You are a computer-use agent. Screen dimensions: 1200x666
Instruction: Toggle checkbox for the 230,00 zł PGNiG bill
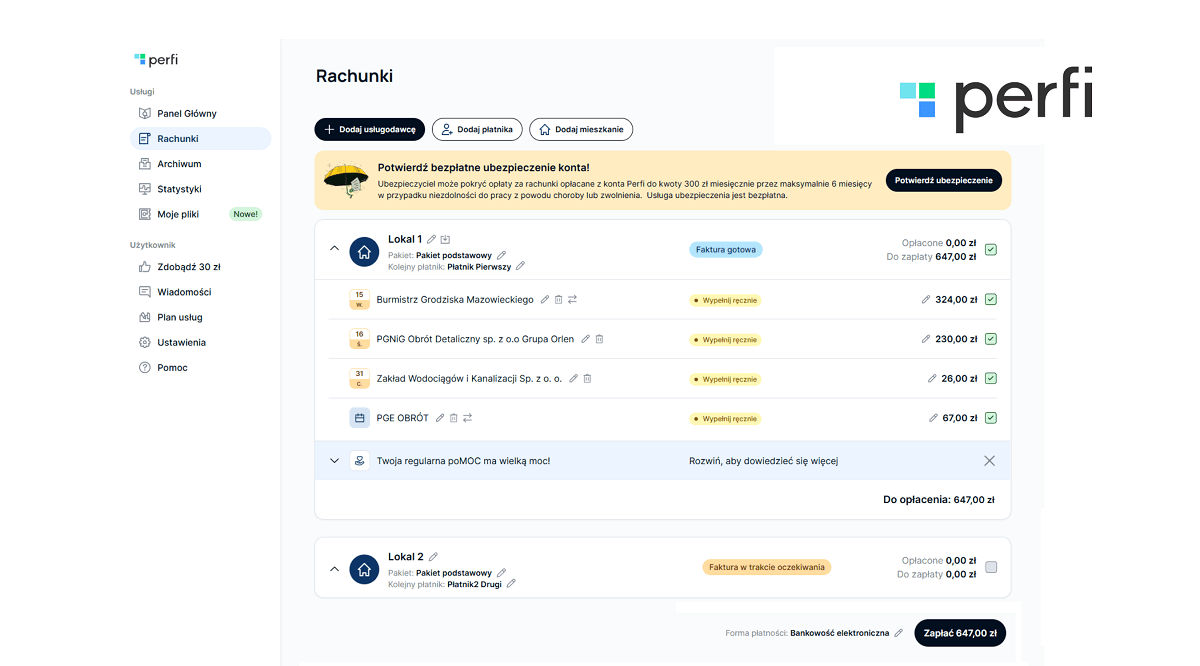[x=990, y=339]
